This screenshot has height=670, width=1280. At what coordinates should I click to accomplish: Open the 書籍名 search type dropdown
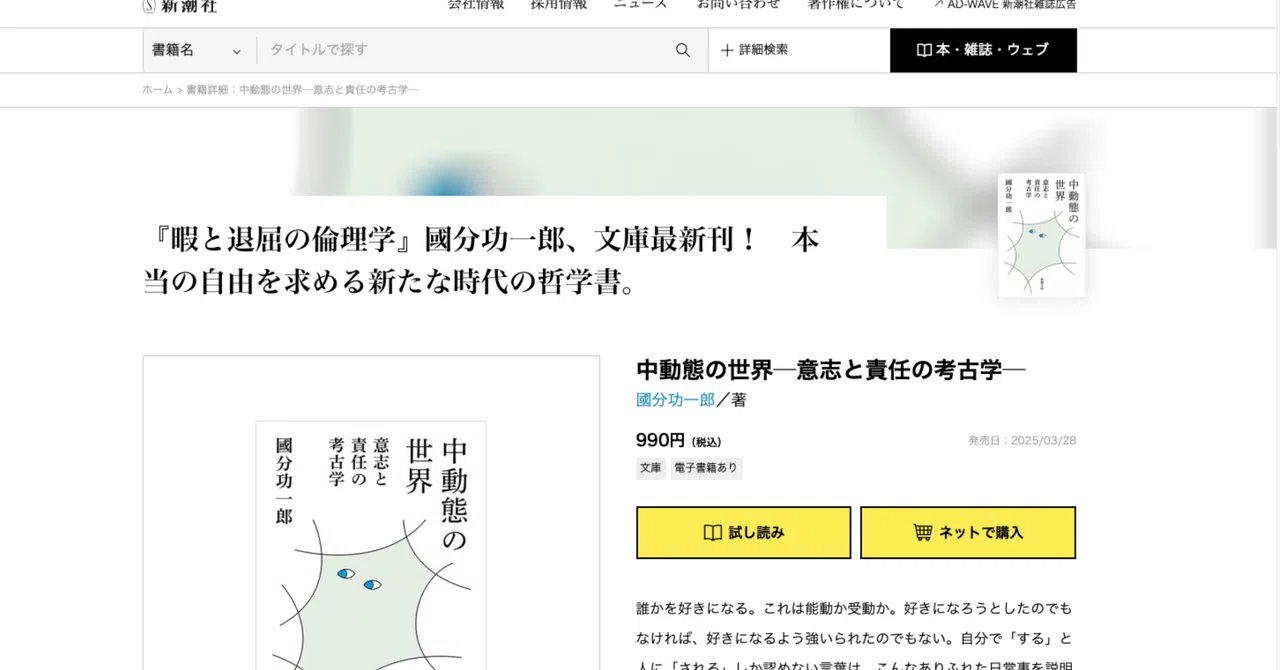pos(199,50)
